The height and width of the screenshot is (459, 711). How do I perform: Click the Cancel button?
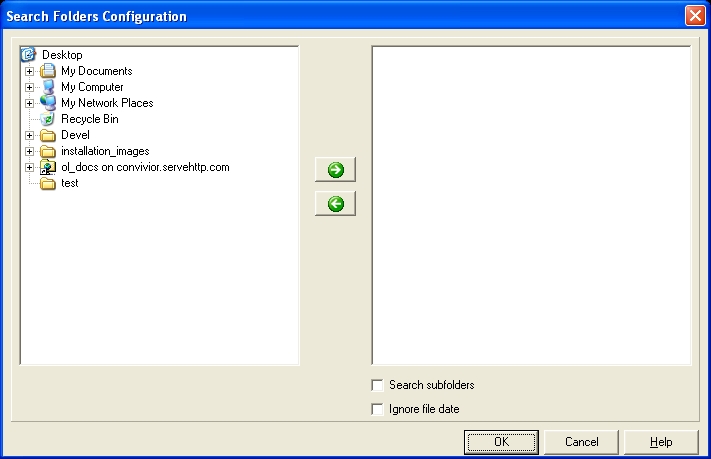click(581, 442)
